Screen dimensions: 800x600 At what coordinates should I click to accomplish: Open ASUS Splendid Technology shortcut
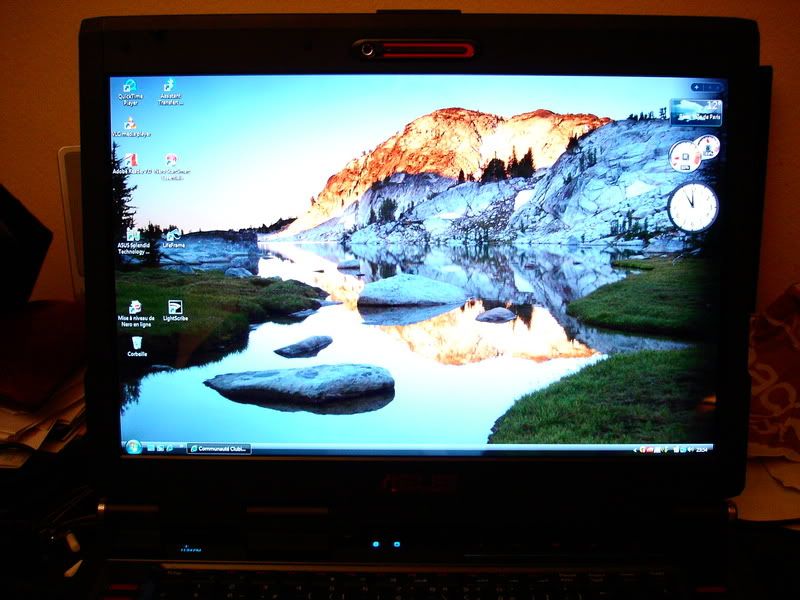[x=131, y=235]
